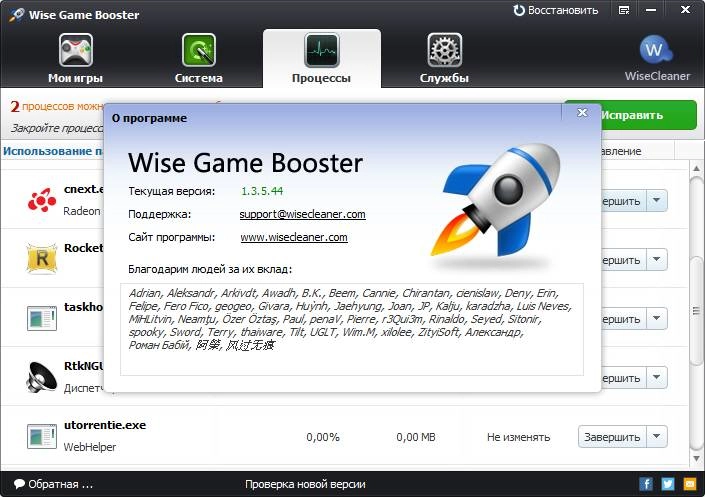Click the Процессы heartbeat monitor icon

tap(321, 50)
